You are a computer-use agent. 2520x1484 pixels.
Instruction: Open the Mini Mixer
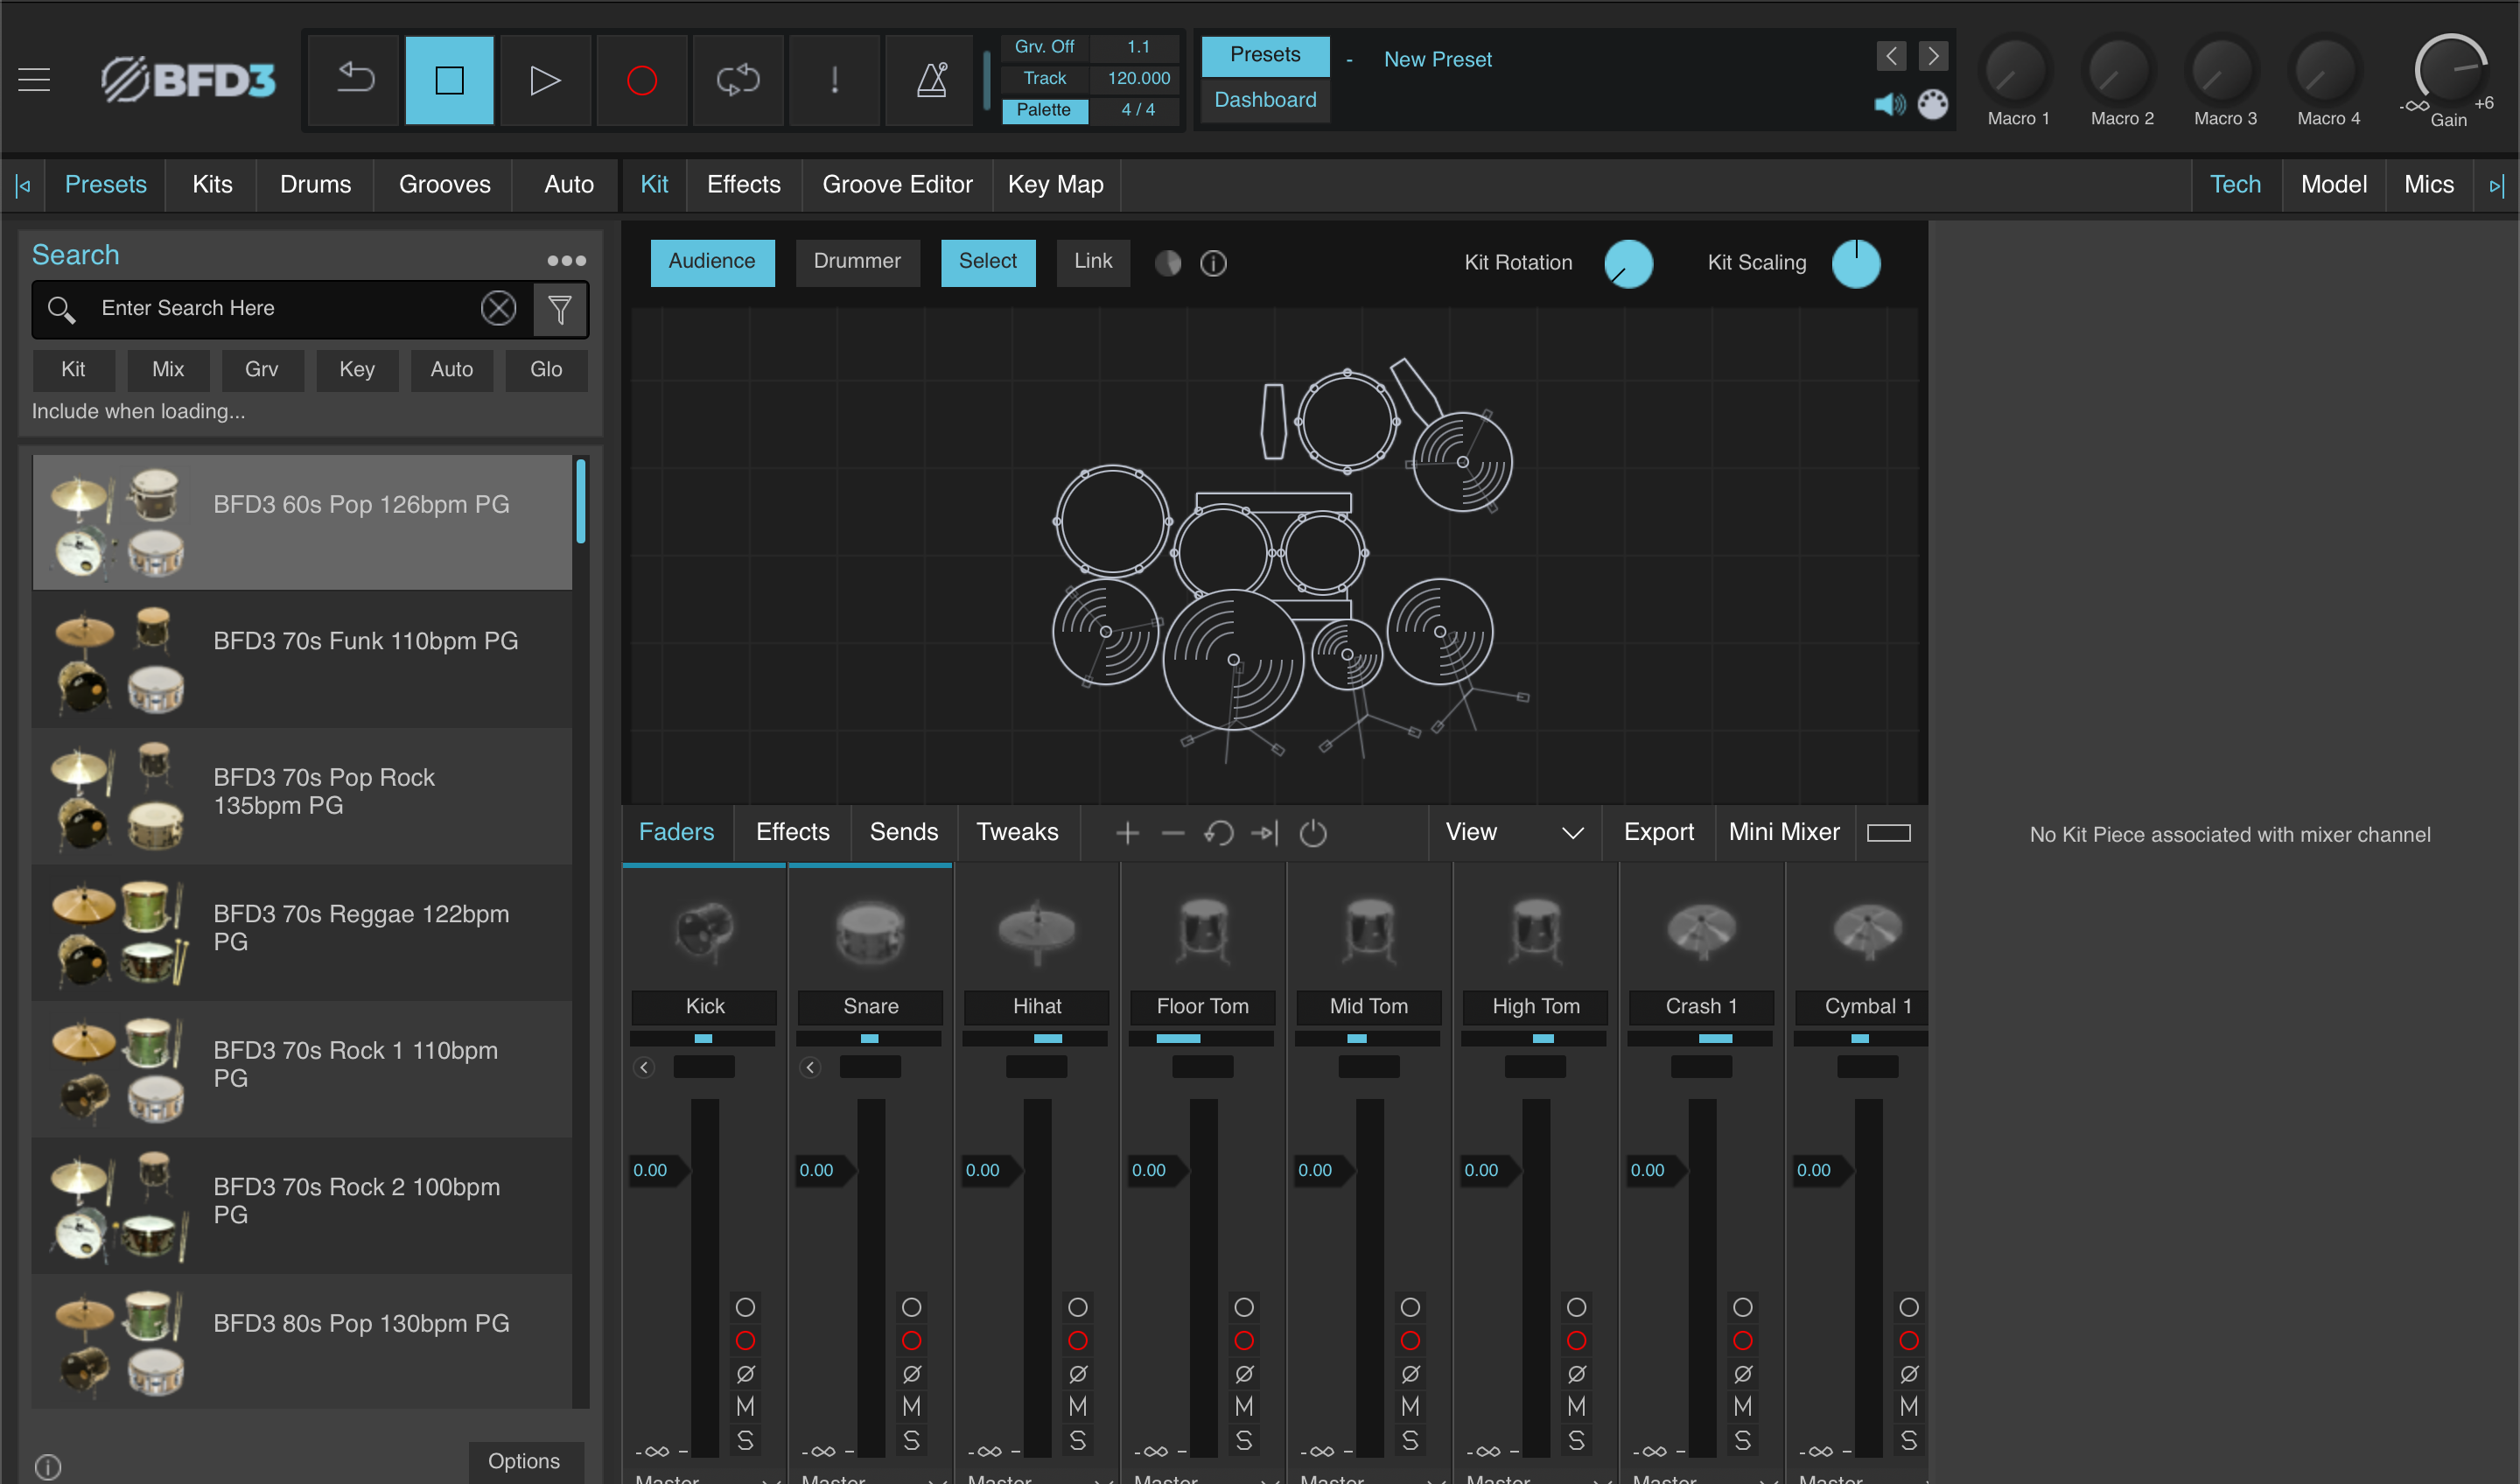(x=1784, y=832)
